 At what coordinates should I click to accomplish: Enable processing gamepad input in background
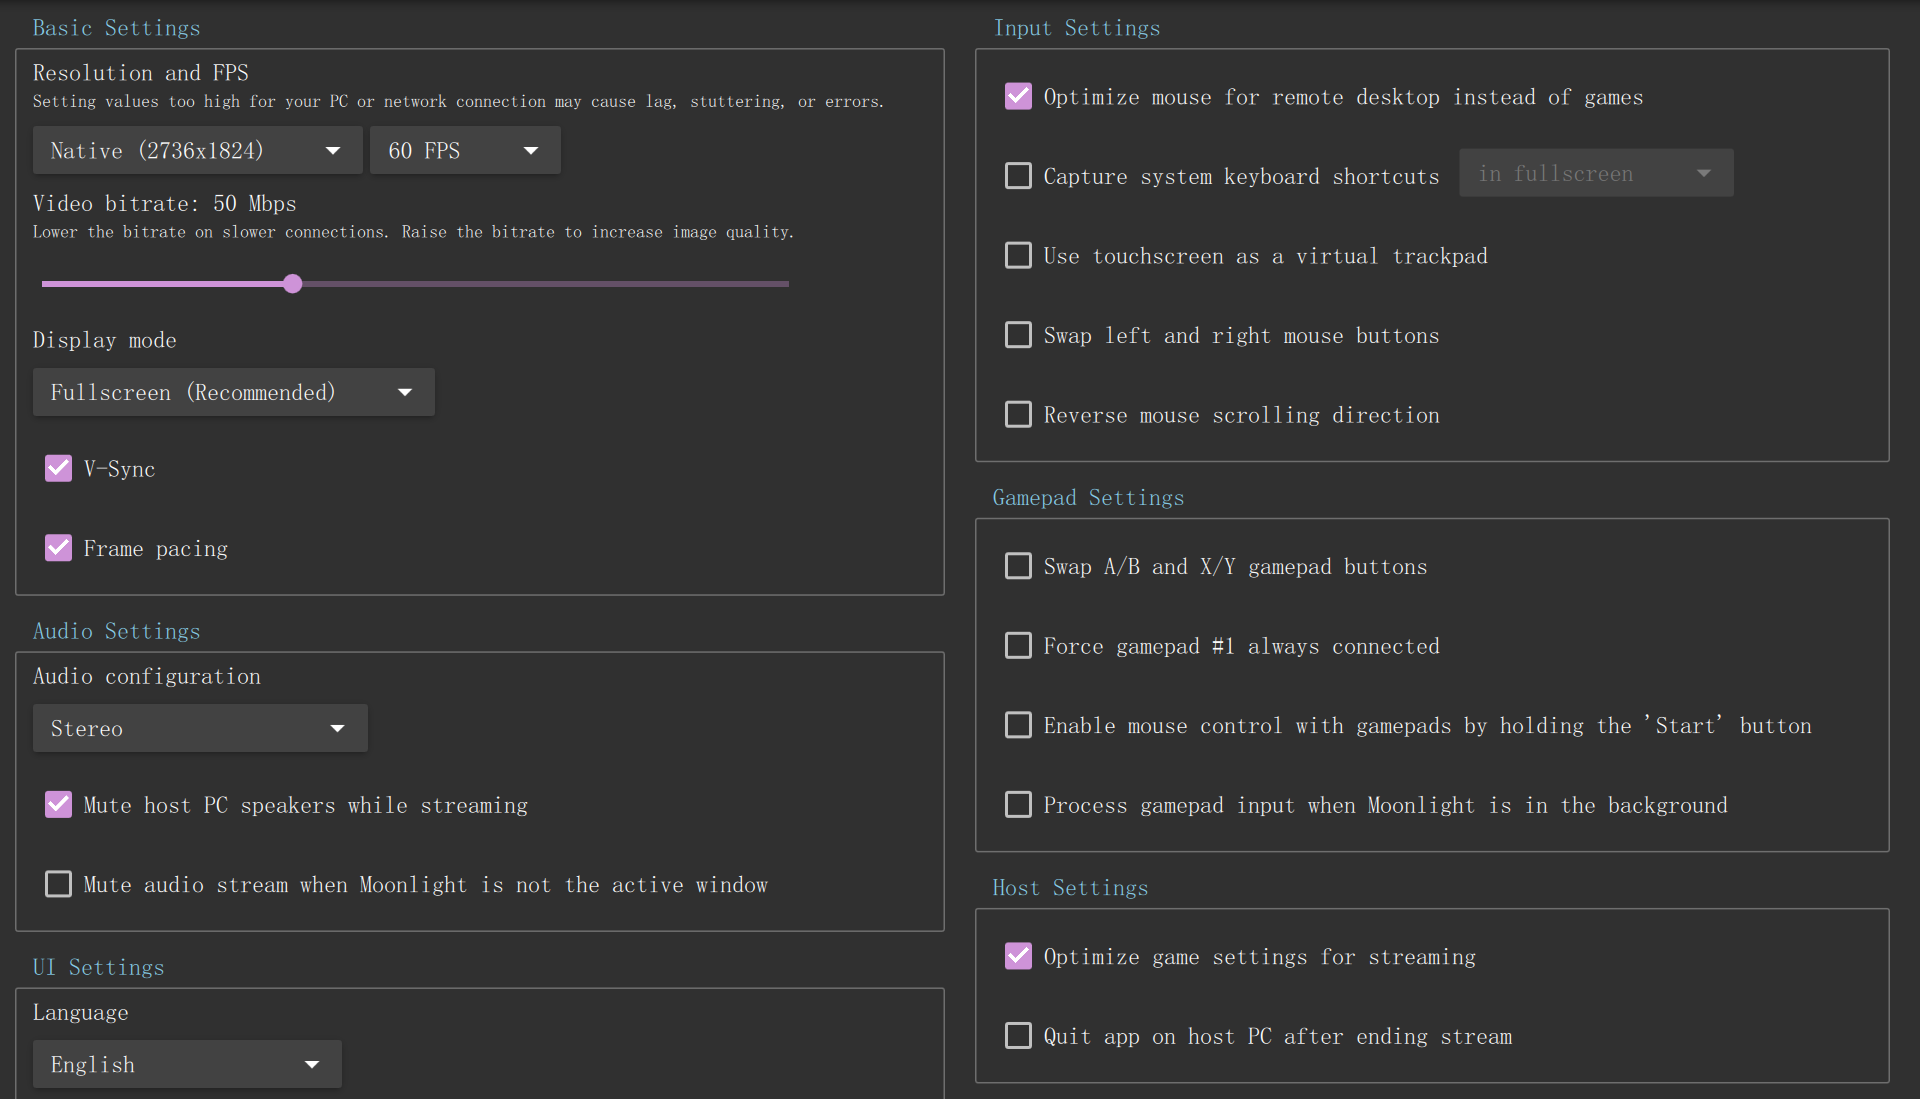pyautogui.click(x=1018, y=804)
